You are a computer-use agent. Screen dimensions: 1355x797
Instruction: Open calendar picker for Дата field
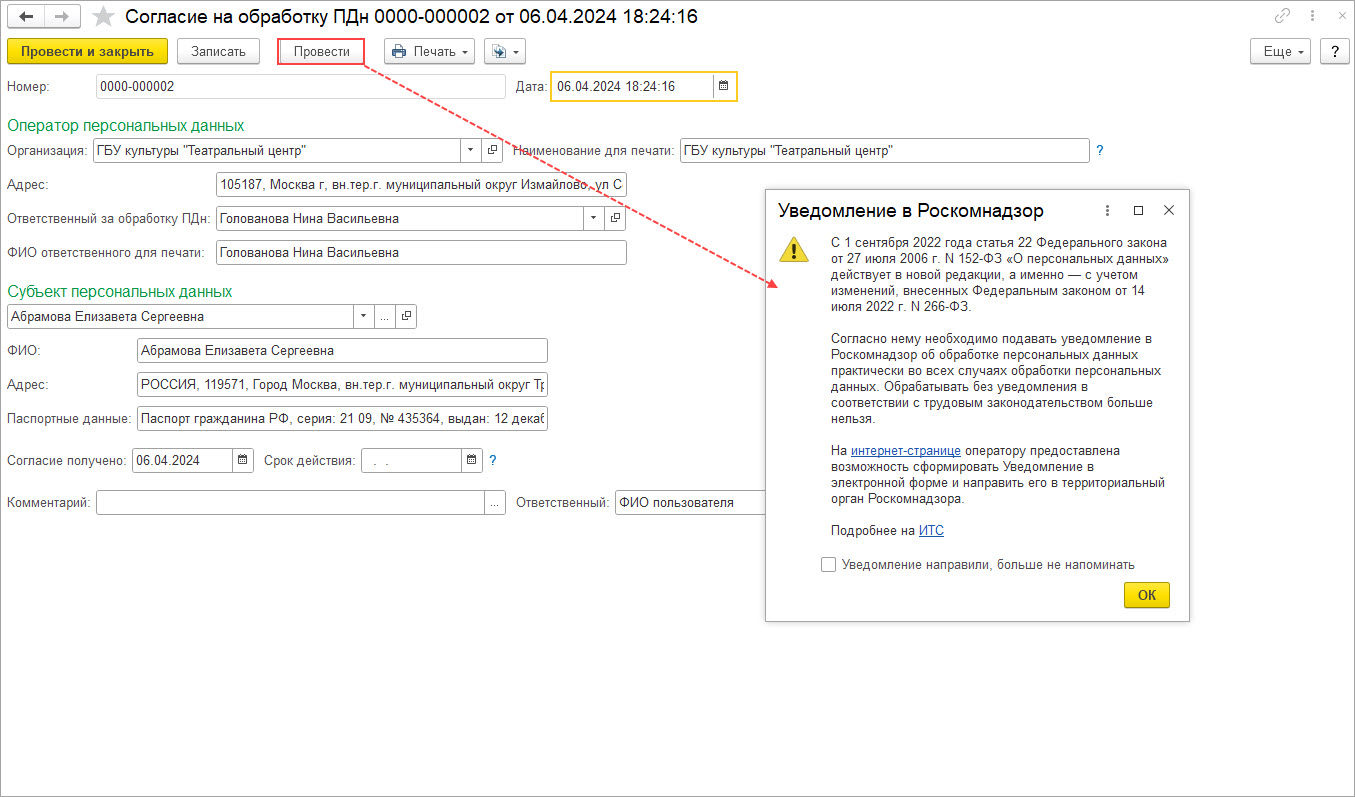coord(722,87)
